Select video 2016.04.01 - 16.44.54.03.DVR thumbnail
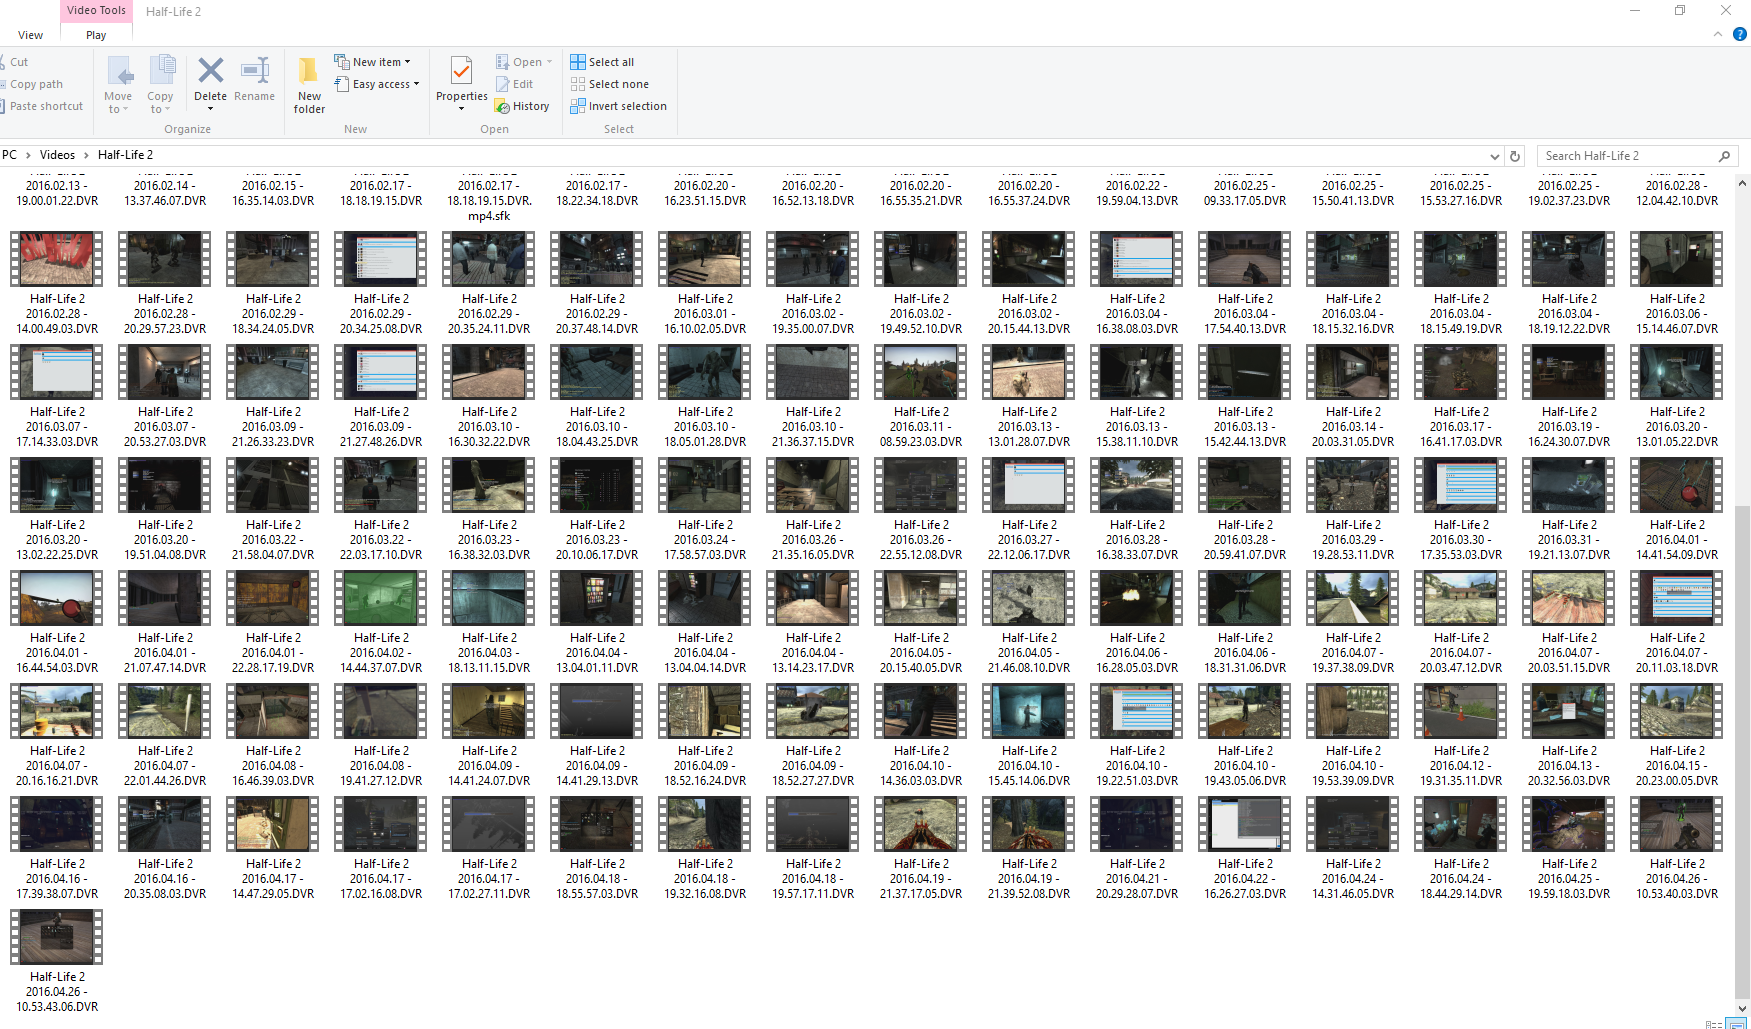 [57, 598]
